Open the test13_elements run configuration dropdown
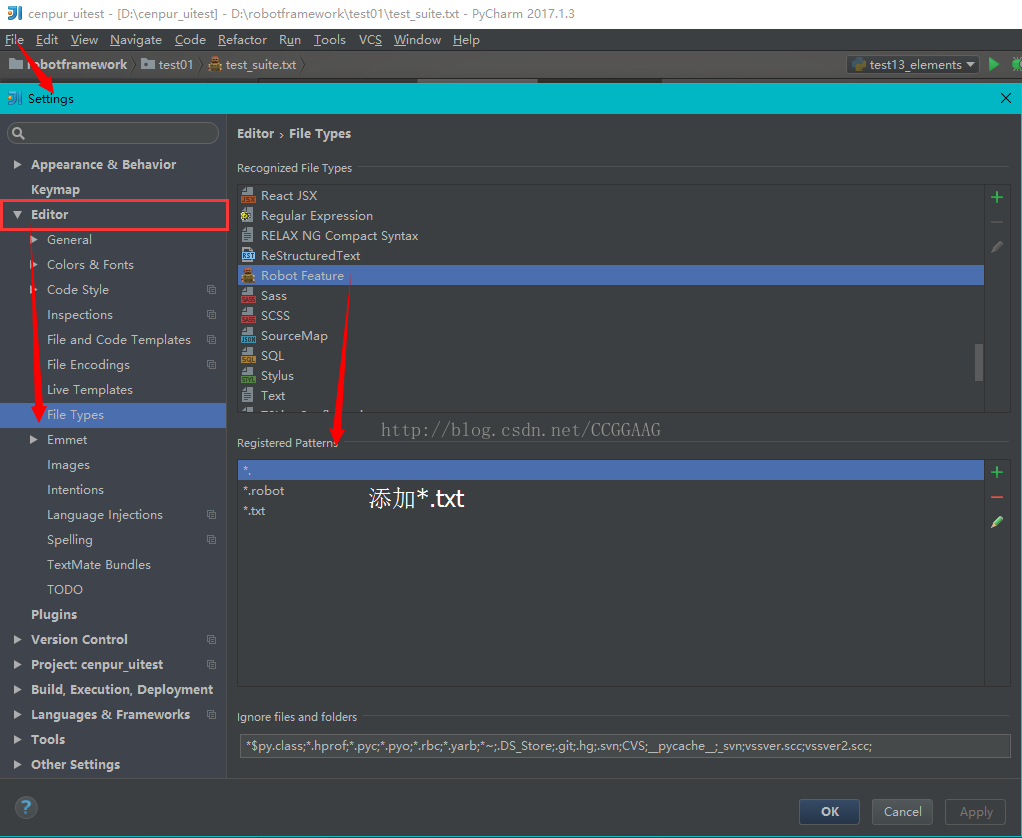The width and height of the screenshot is (1022, 838). 913,65
